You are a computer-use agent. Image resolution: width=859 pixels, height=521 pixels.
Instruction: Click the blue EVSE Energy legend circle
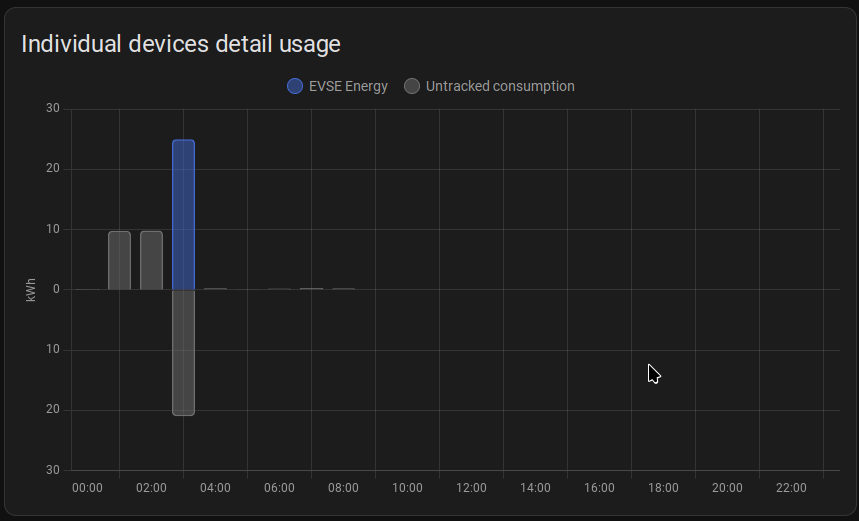295,86
